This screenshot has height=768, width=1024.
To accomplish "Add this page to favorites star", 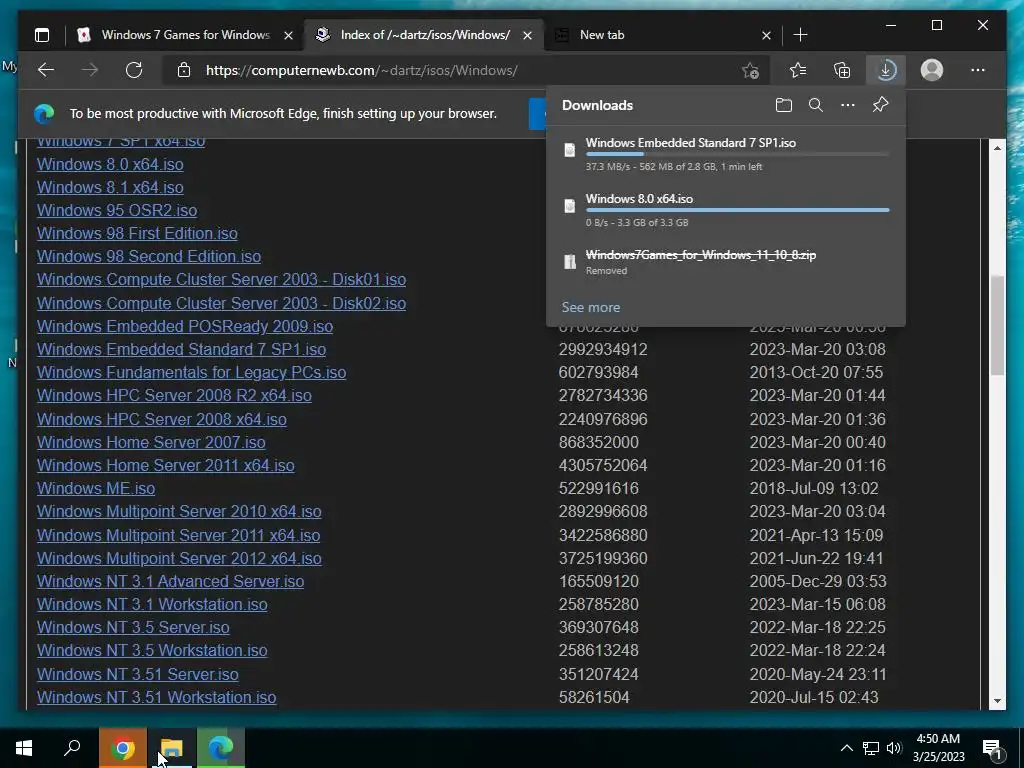I will click(x=751, y=71).
